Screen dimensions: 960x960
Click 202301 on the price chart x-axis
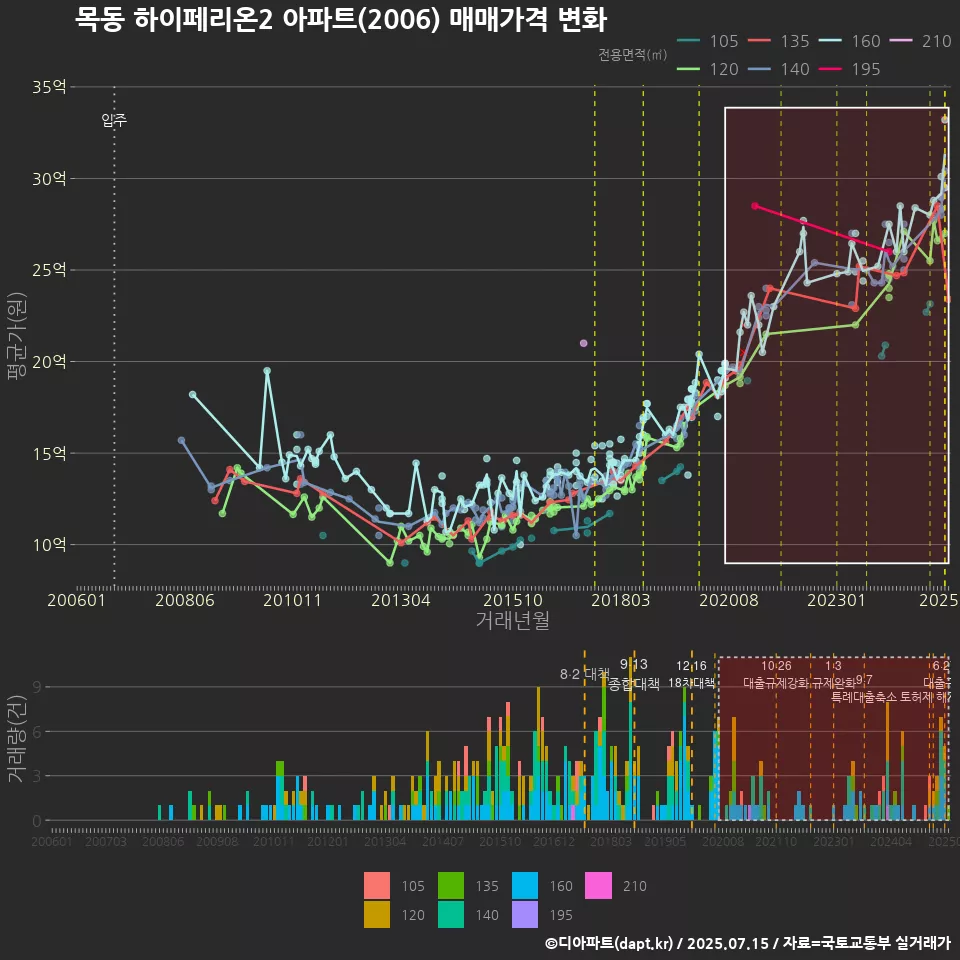pos(836,600)
